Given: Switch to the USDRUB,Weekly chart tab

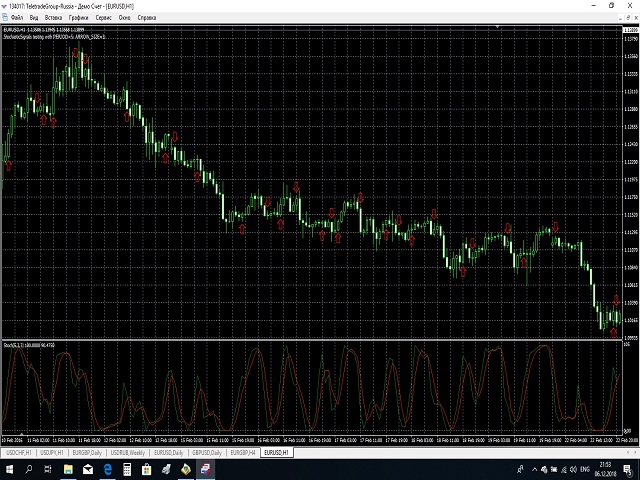Looking at the screenshot, I should 126,452.
